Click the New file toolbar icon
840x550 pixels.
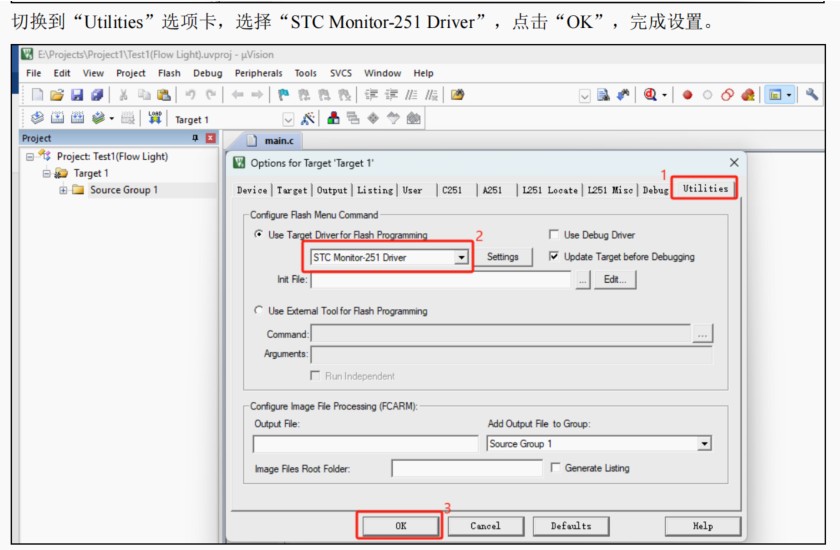pos(37,95)
